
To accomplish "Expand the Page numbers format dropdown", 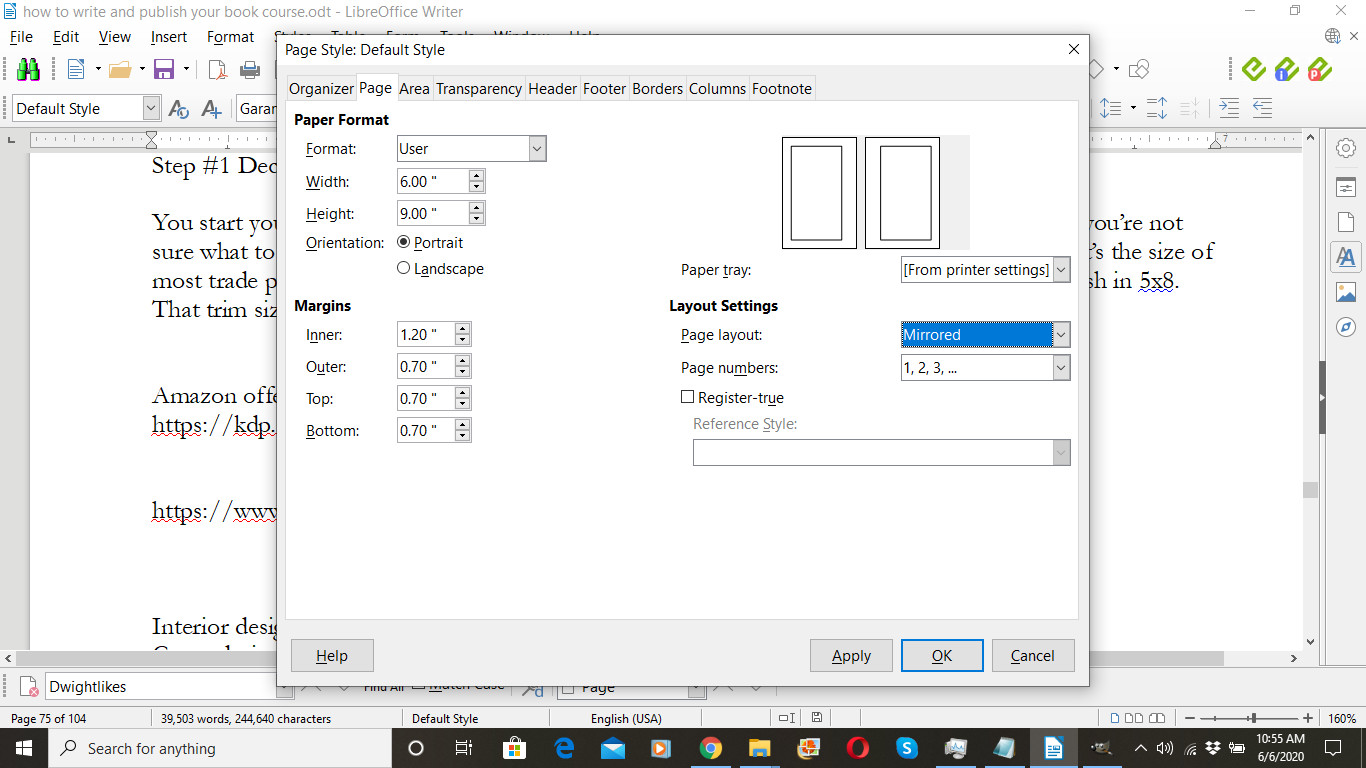I will click(1061, 368).
